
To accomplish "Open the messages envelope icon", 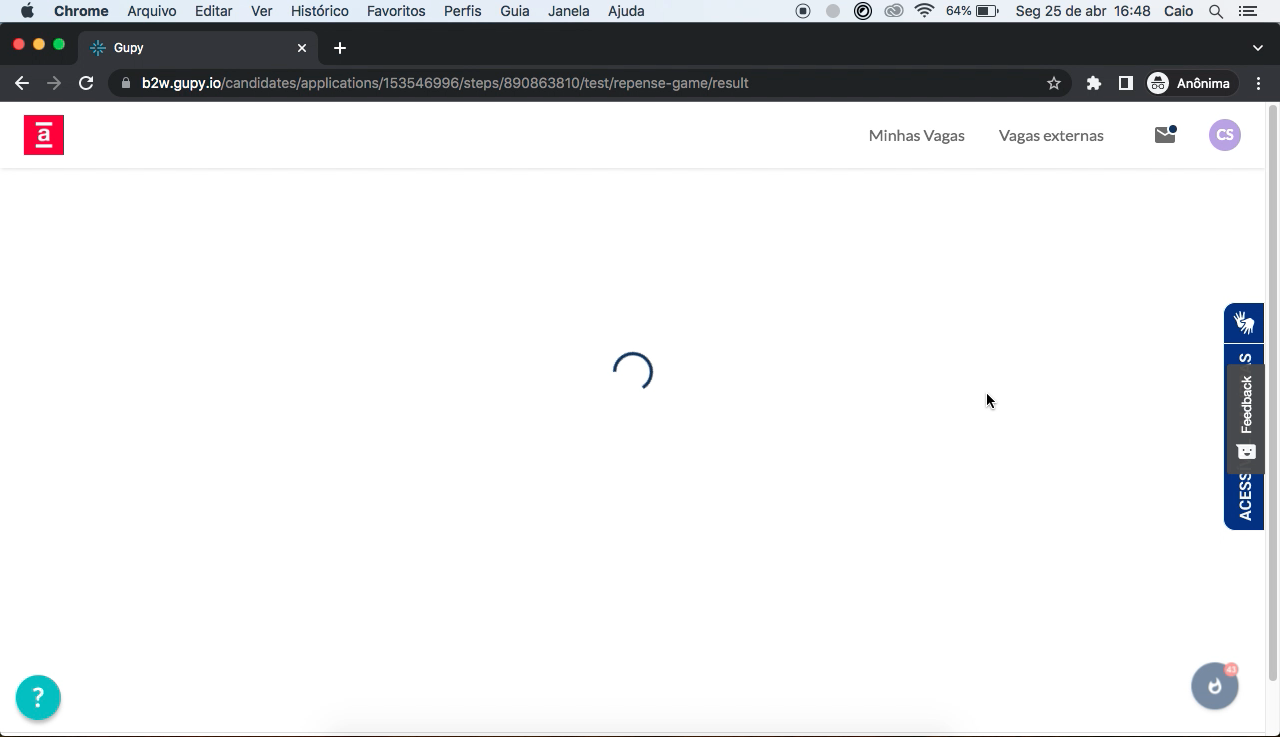I will point(1164,135).
